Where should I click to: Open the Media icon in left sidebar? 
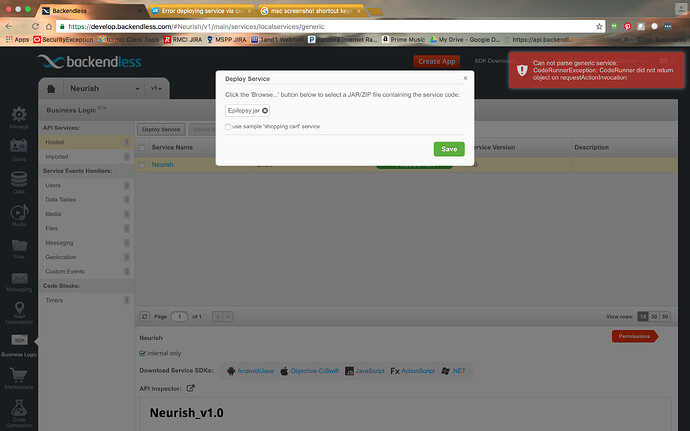[19, 212]
